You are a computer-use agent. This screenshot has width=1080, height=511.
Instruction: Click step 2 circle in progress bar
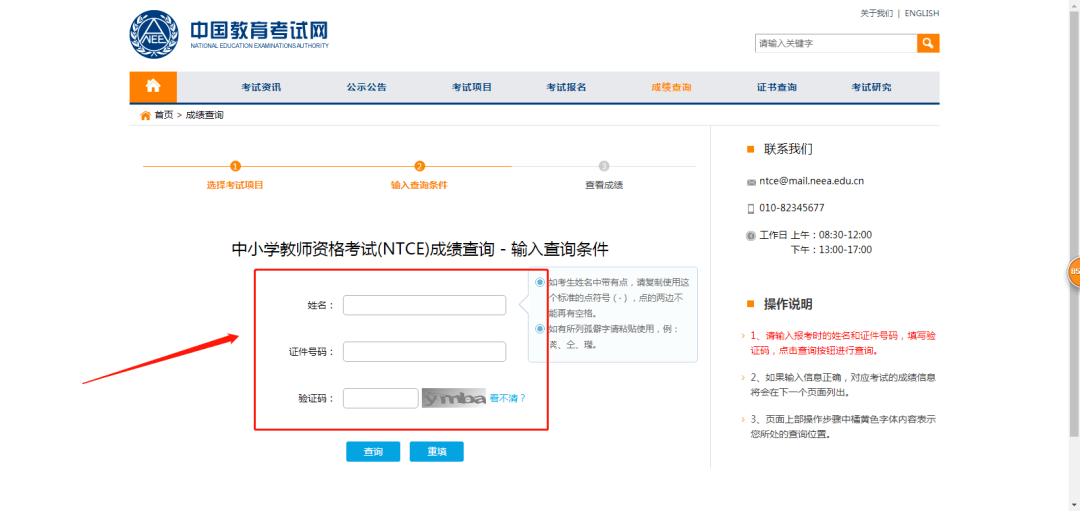tap(419, 166)
